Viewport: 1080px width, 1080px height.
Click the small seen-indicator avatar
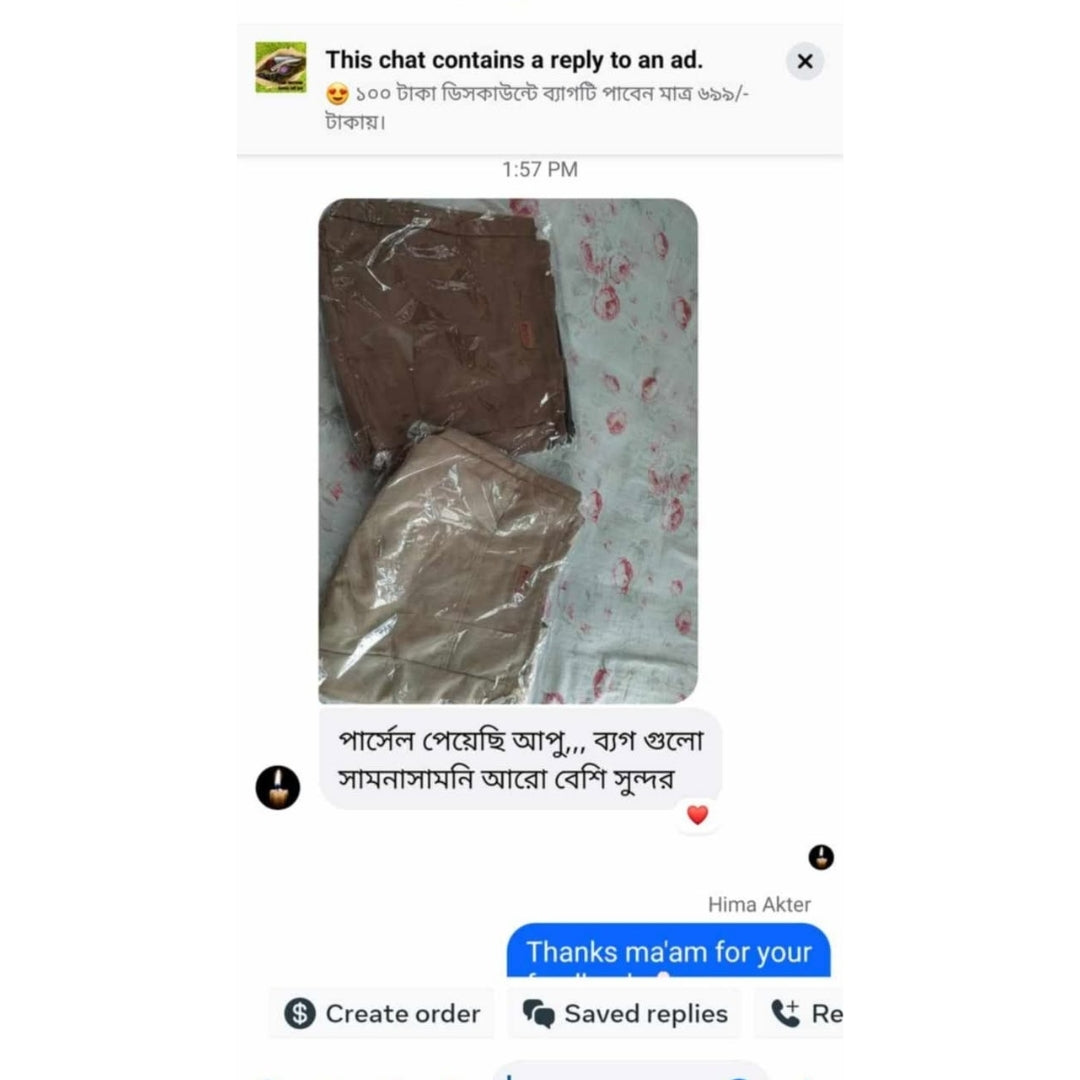pos(821,858)
